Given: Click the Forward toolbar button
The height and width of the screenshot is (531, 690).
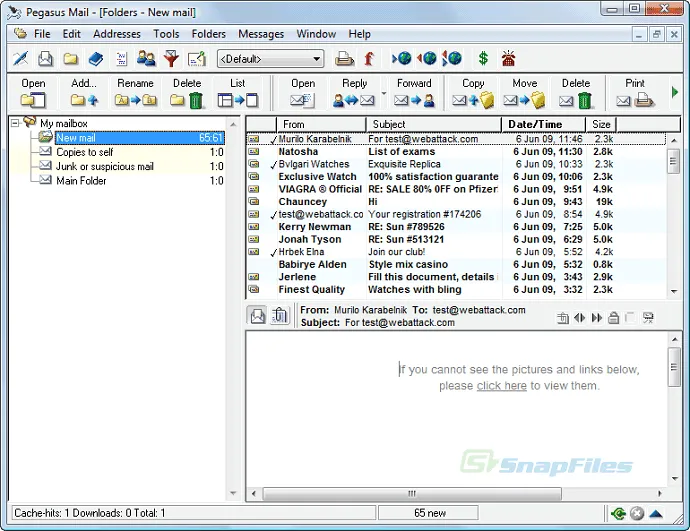Looking at the screenshot, I should click(414, 92).
